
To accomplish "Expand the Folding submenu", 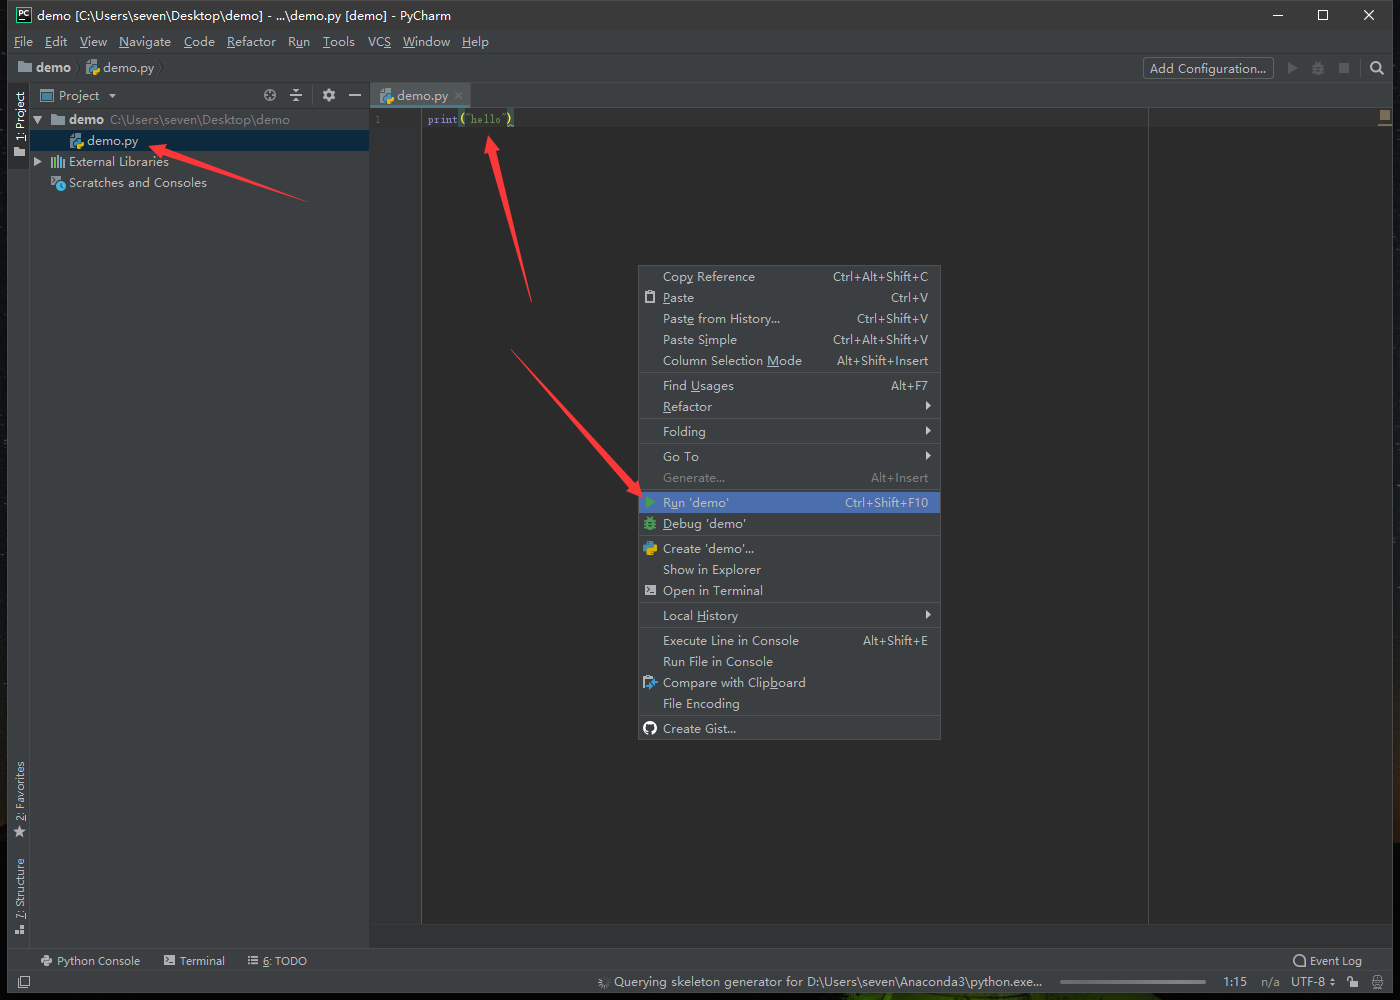I will click(789, 432).
